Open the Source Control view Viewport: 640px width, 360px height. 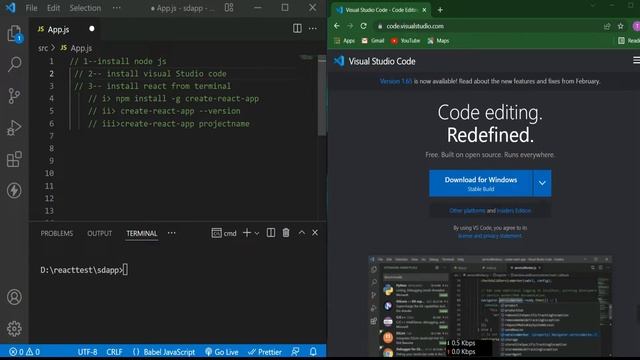[14, 96]
